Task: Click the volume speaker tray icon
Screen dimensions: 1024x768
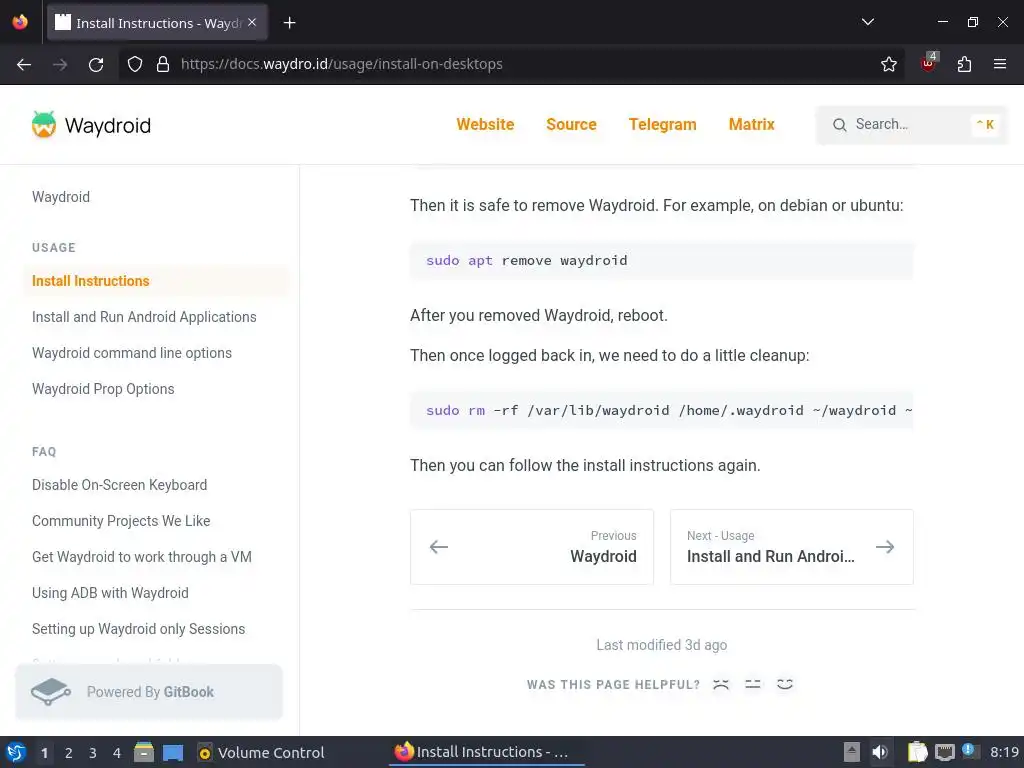Action: click(x=880, y=752)
